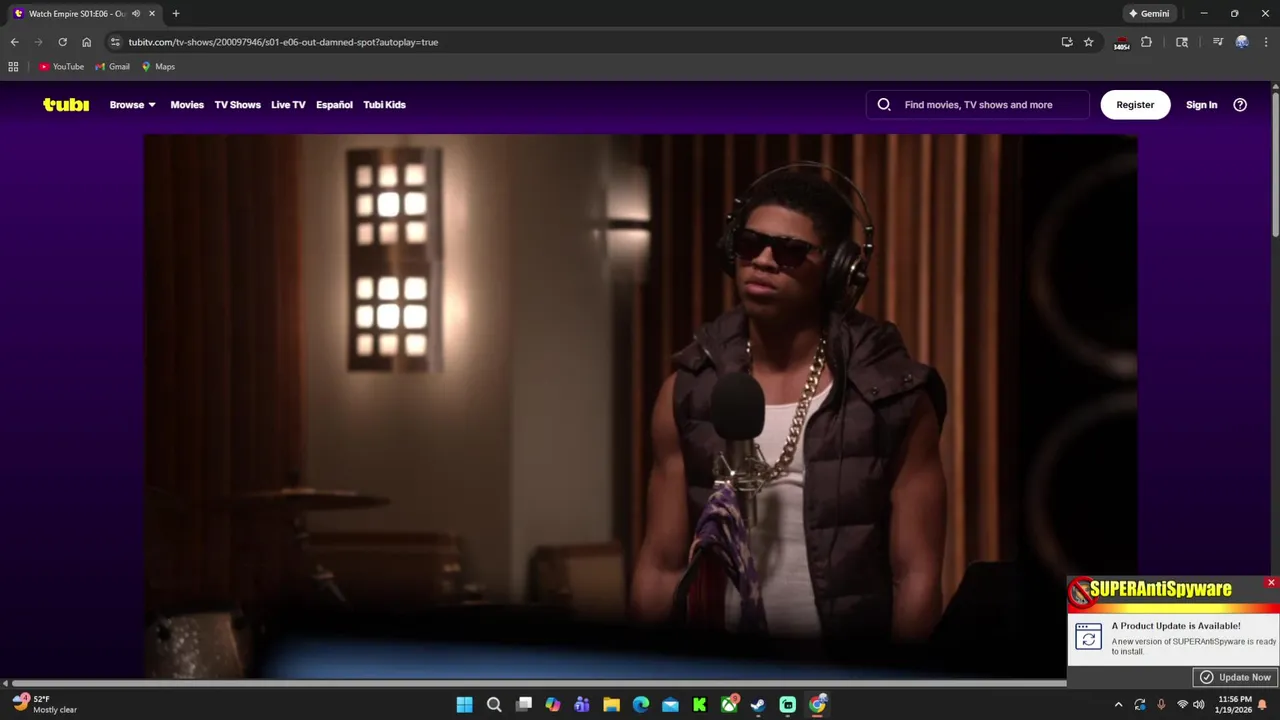The image size is (1280, 720).
Task: Open File Explorer from taskbar
Action: [x=611, y=705]
